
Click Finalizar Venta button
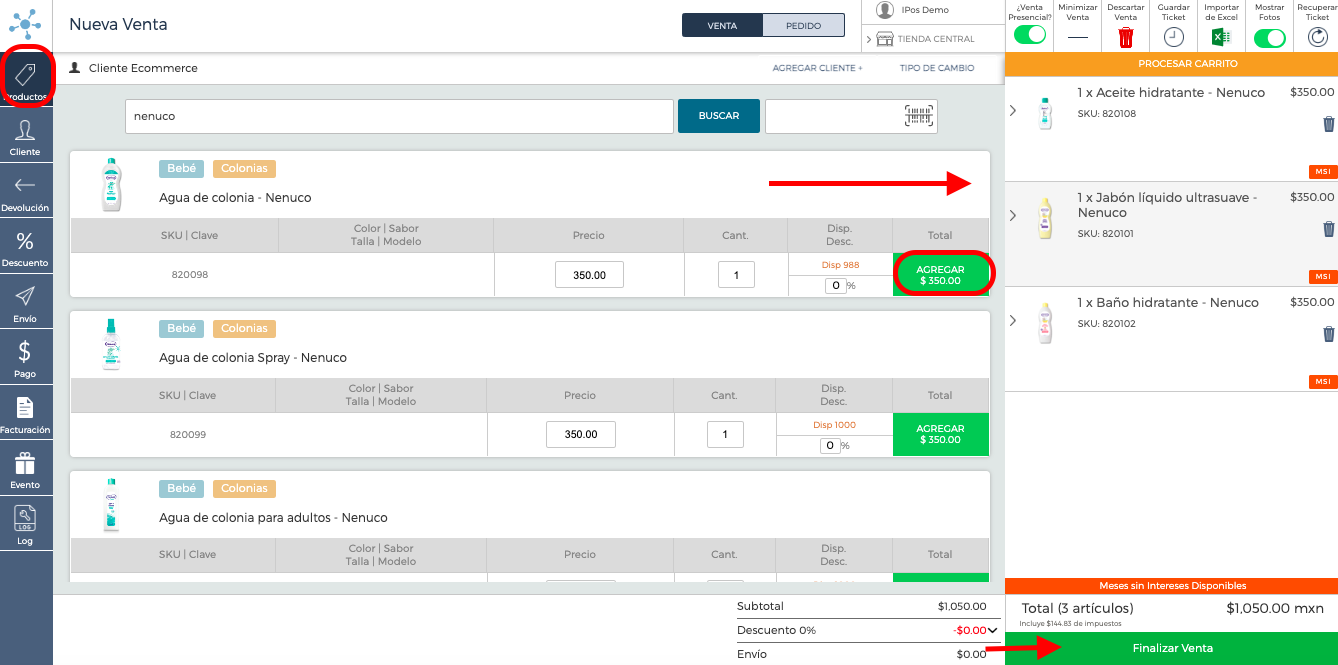[1172, 648]
